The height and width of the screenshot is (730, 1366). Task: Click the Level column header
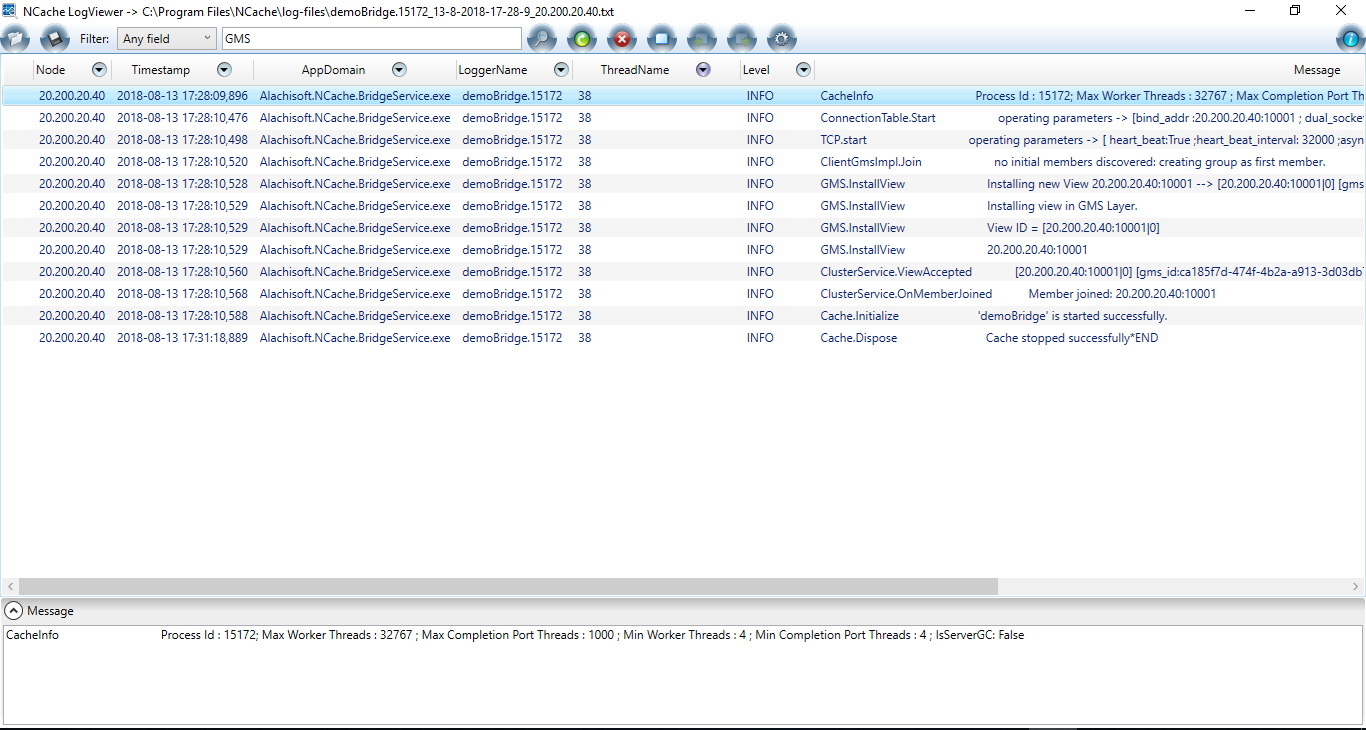tap(756, 70)
